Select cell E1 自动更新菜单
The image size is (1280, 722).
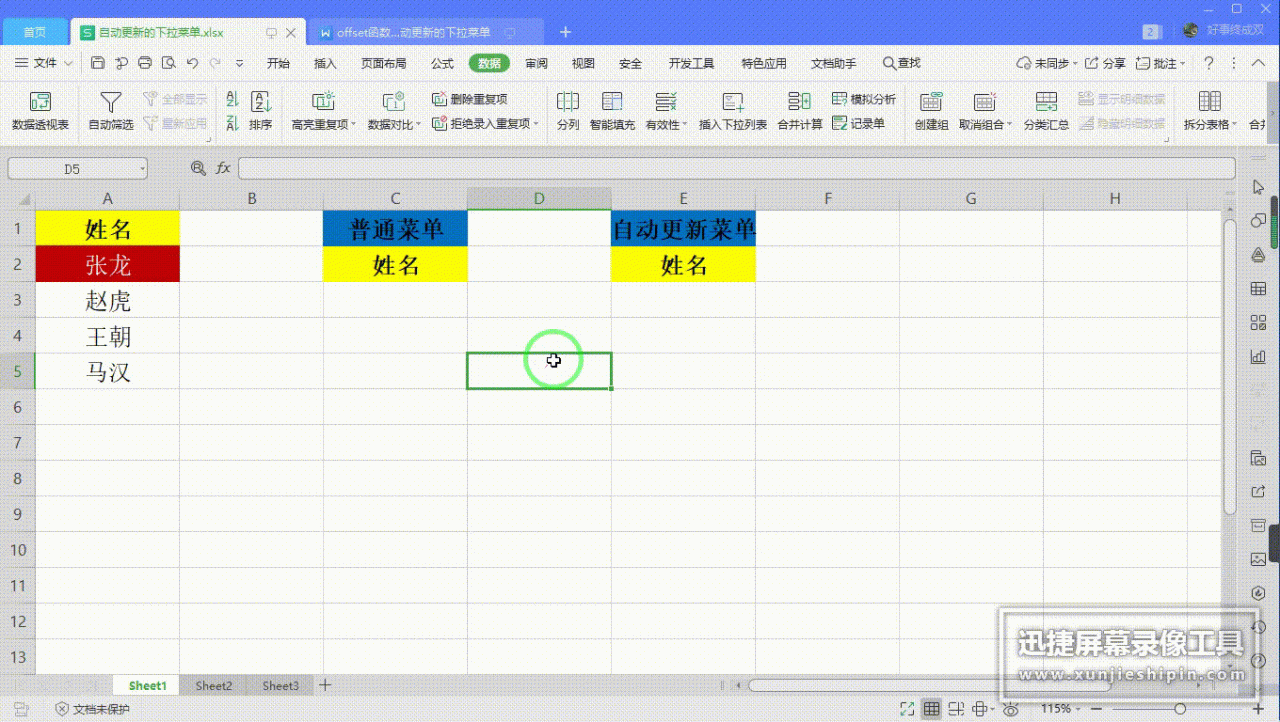[683, 229]
